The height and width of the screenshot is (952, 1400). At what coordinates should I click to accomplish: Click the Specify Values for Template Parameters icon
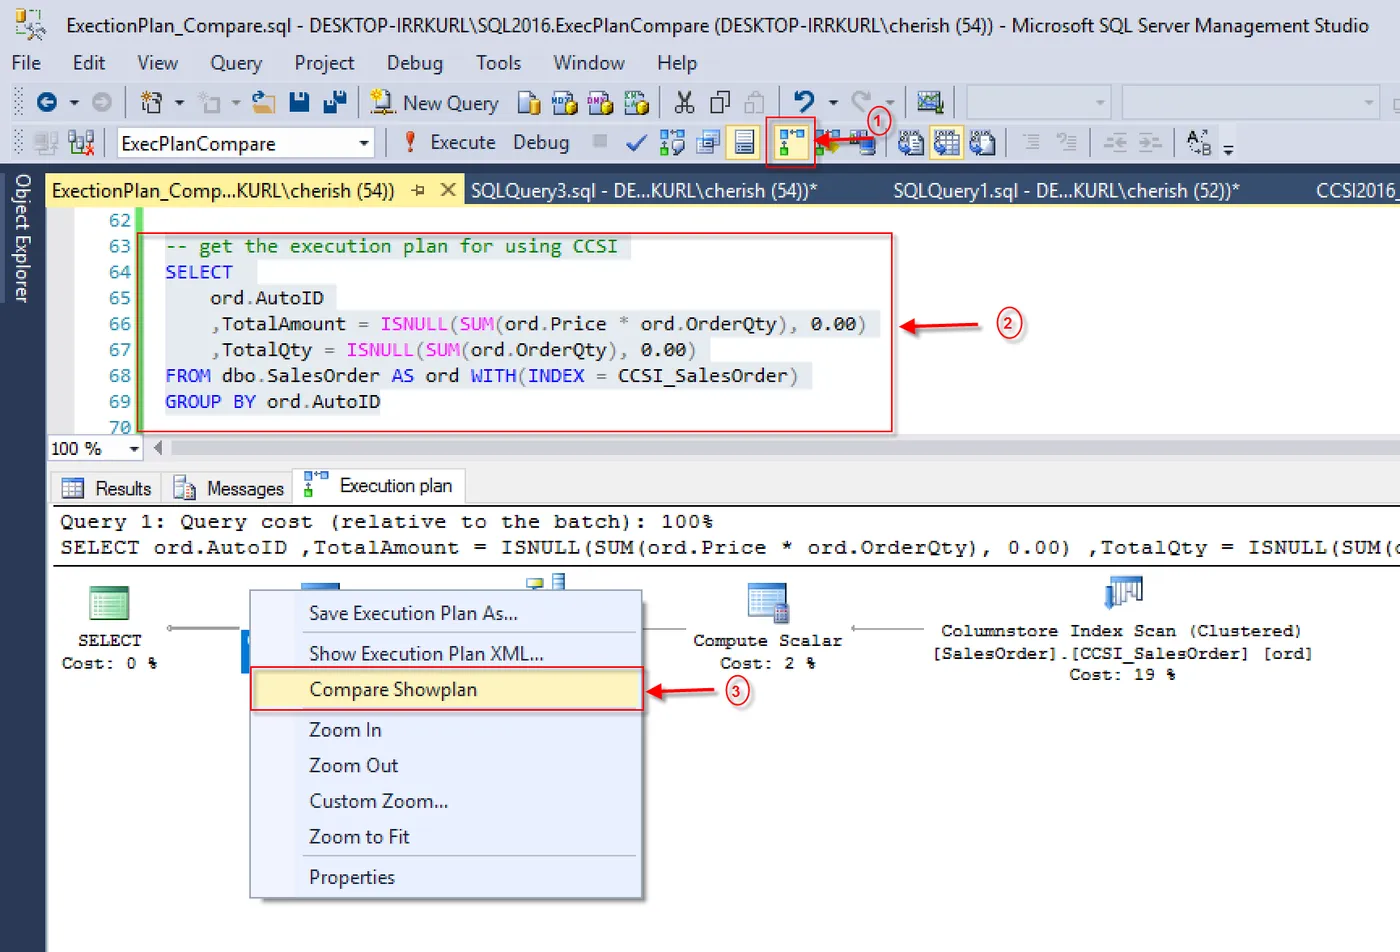[1198, 143]
